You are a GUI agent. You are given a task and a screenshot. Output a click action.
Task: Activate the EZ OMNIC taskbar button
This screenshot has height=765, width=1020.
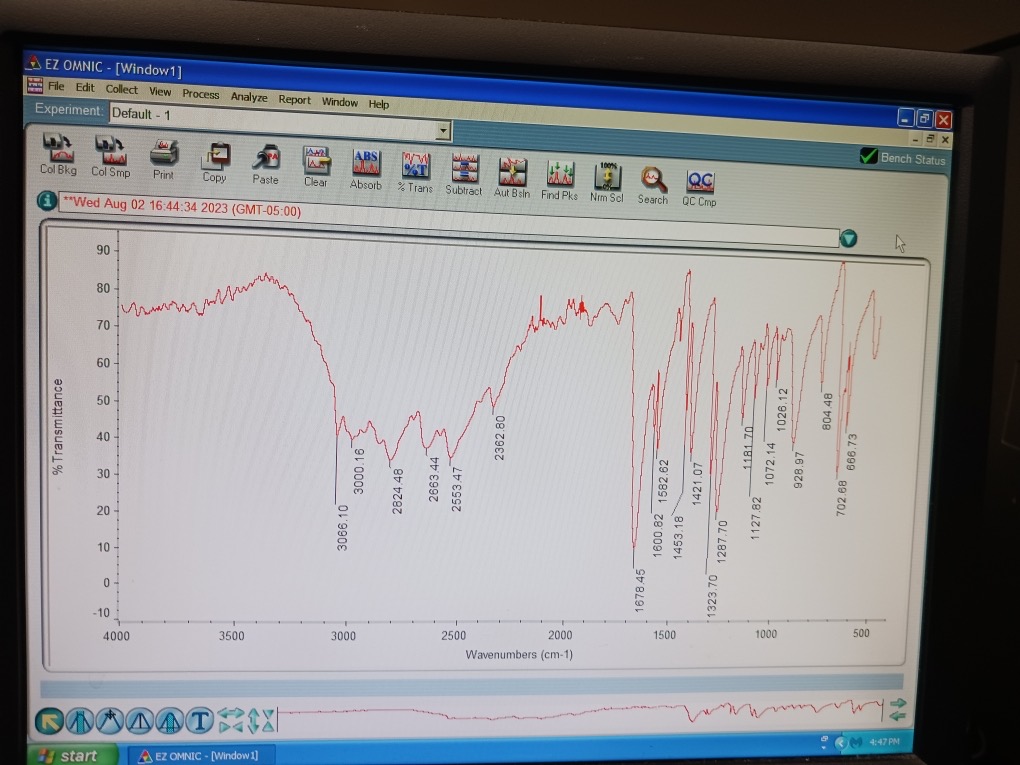tap(200, 755)
